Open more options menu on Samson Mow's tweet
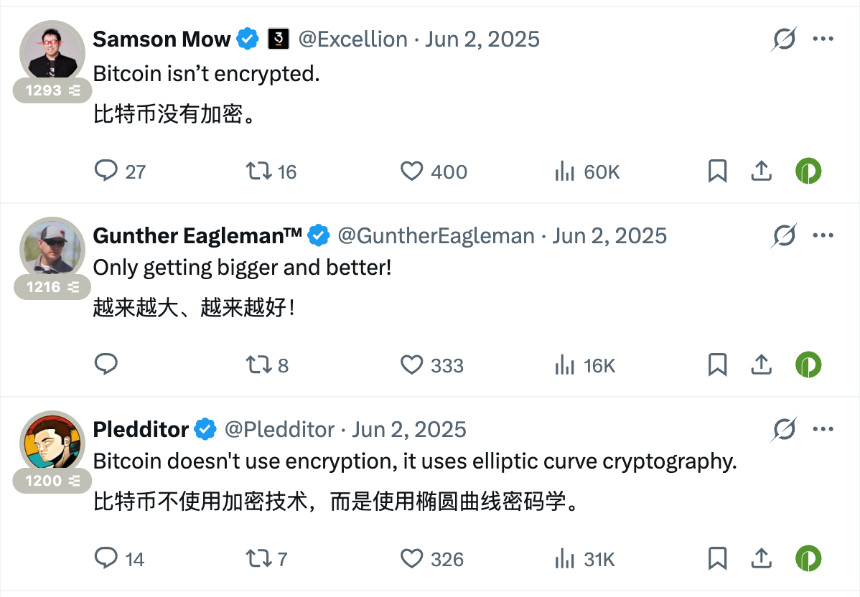Screen dimensions: 860x597 coord(824,39)
